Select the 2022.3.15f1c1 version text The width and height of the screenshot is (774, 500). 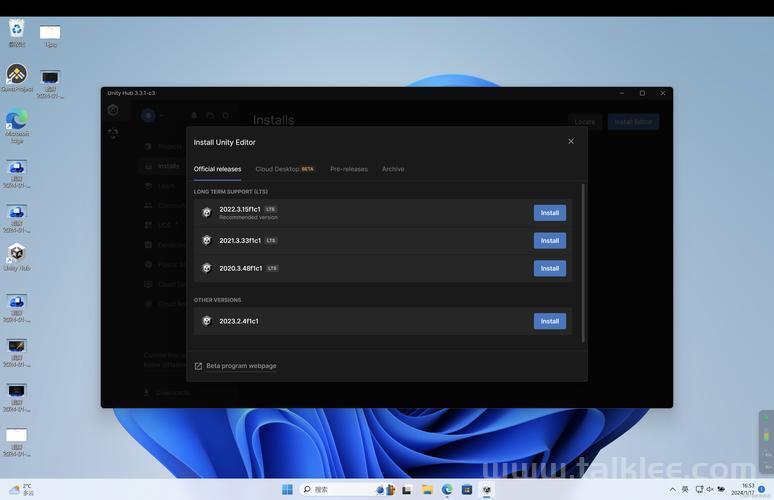240,209
